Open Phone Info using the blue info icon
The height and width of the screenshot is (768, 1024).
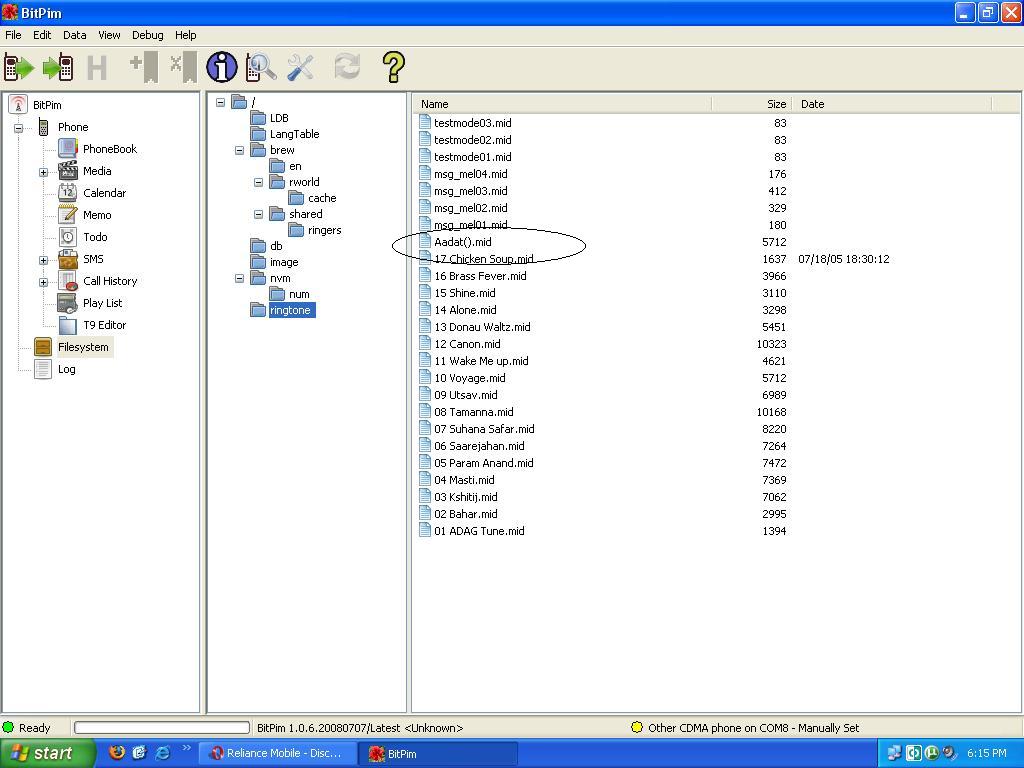[221, 68]
